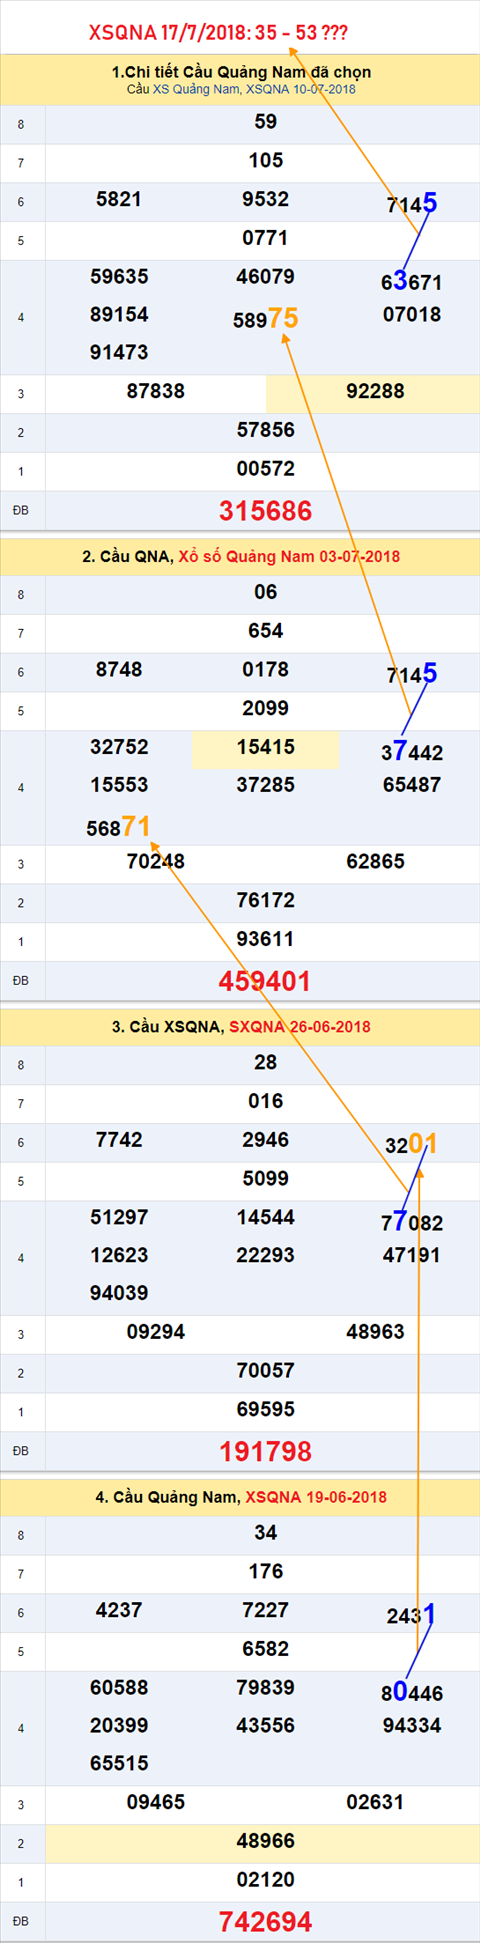This screenshot has height=1943, width=480.
Task: Click heading text '2. Cầu QNA,'
Action: [x=128, y=556]
